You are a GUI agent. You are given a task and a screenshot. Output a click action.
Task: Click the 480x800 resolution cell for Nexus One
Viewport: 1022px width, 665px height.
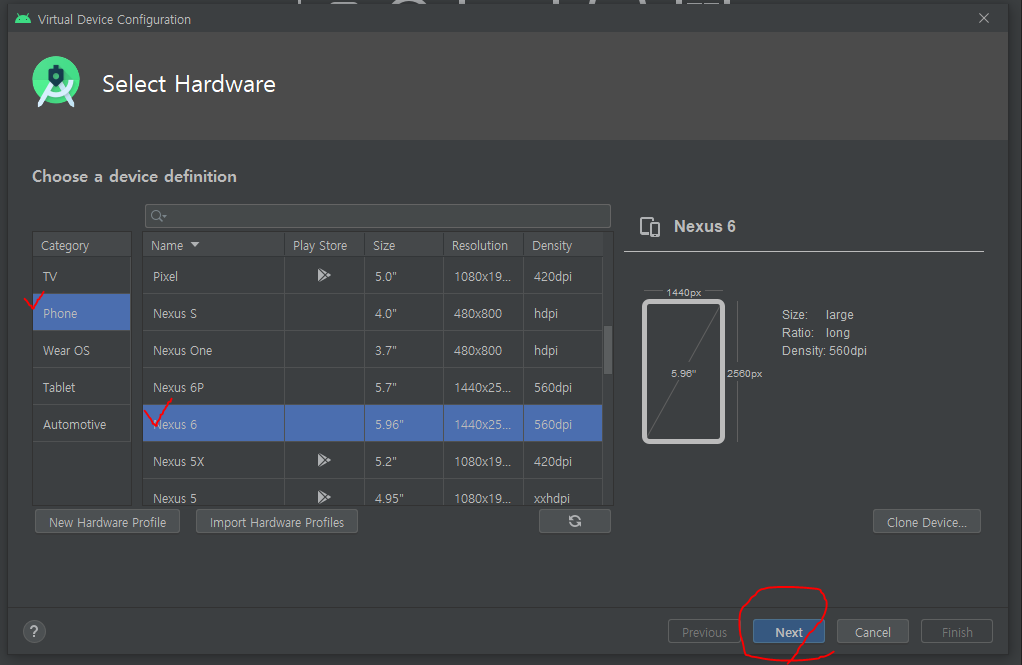point(484,350)
